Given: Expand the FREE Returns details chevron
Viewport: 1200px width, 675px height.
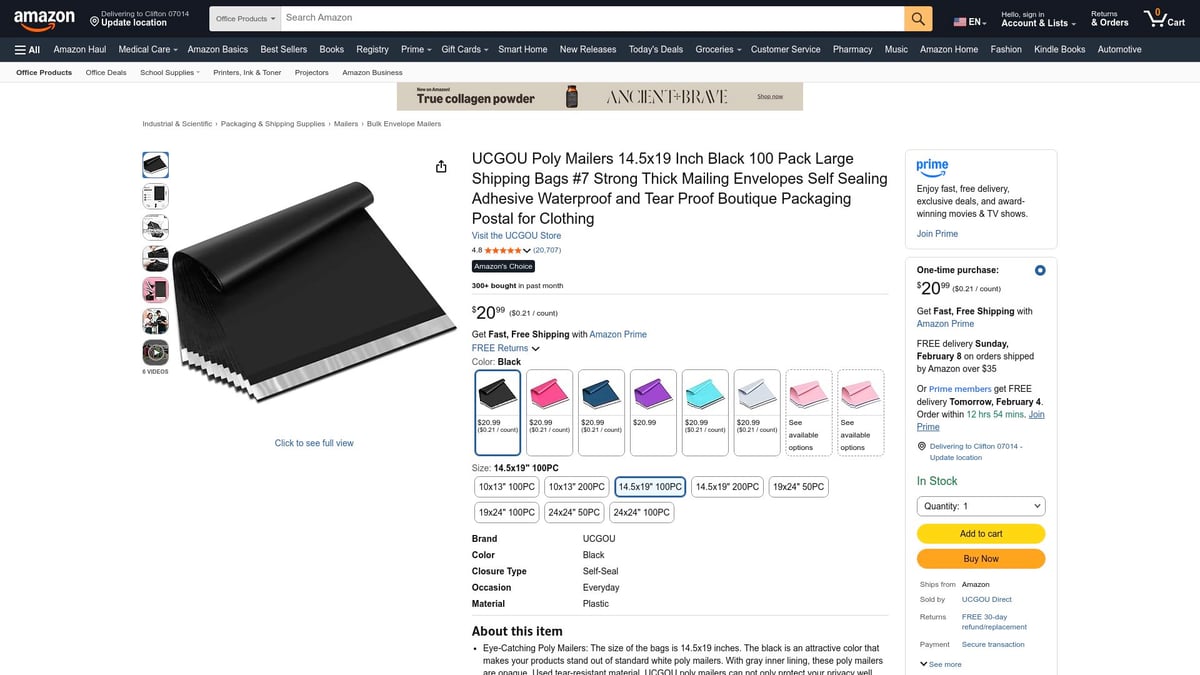Looking at the screenshot, I should (536, 348).
